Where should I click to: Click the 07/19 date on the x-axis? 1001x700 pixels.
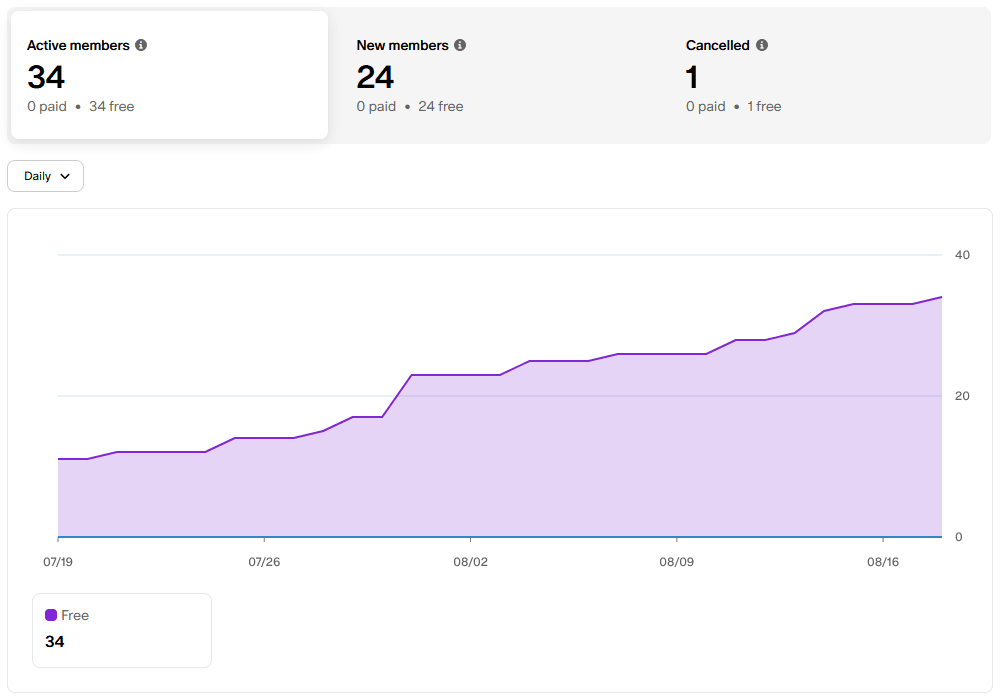58,562
